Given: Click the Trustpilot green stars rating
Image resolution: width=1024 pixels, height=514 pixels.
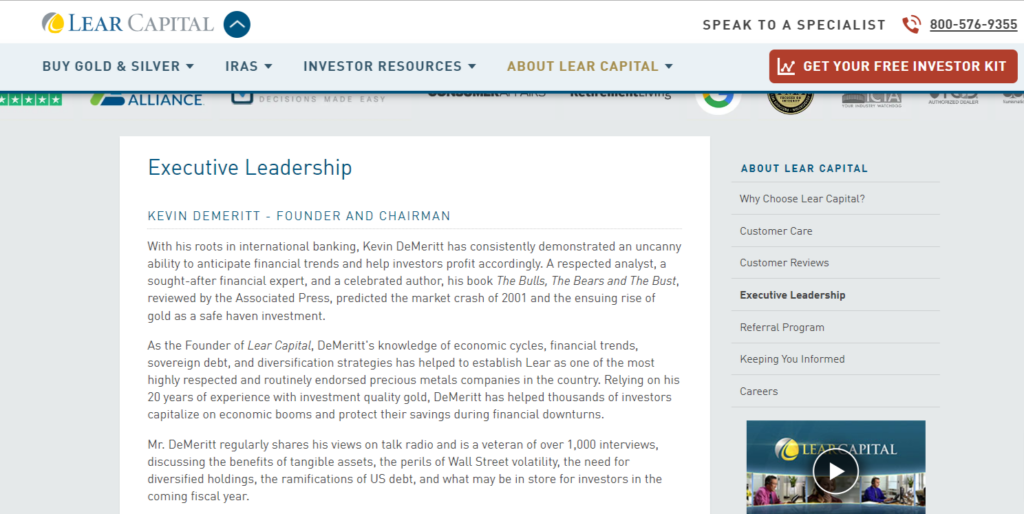Looking at the screenshot, I should (x=31, y=99).
